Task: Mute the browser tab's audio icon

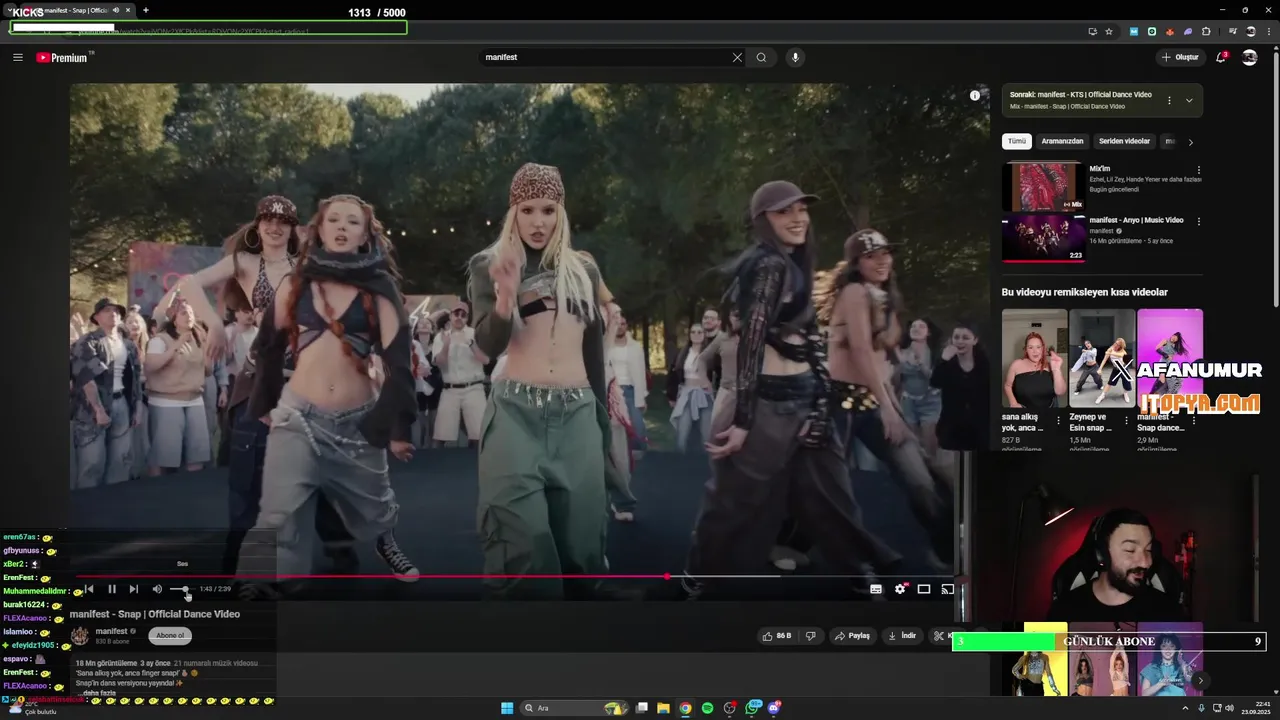Action: (116, 10)
